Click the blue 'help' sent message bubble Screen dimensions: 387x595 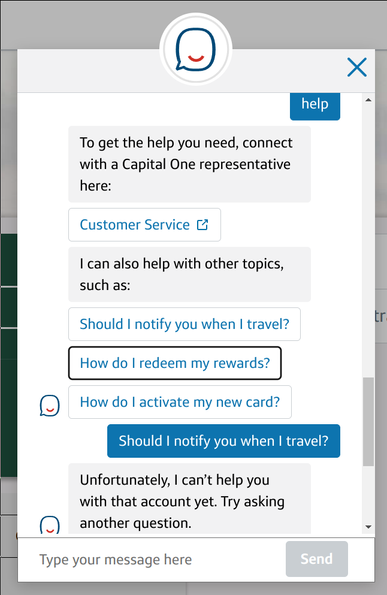[315, 105]
